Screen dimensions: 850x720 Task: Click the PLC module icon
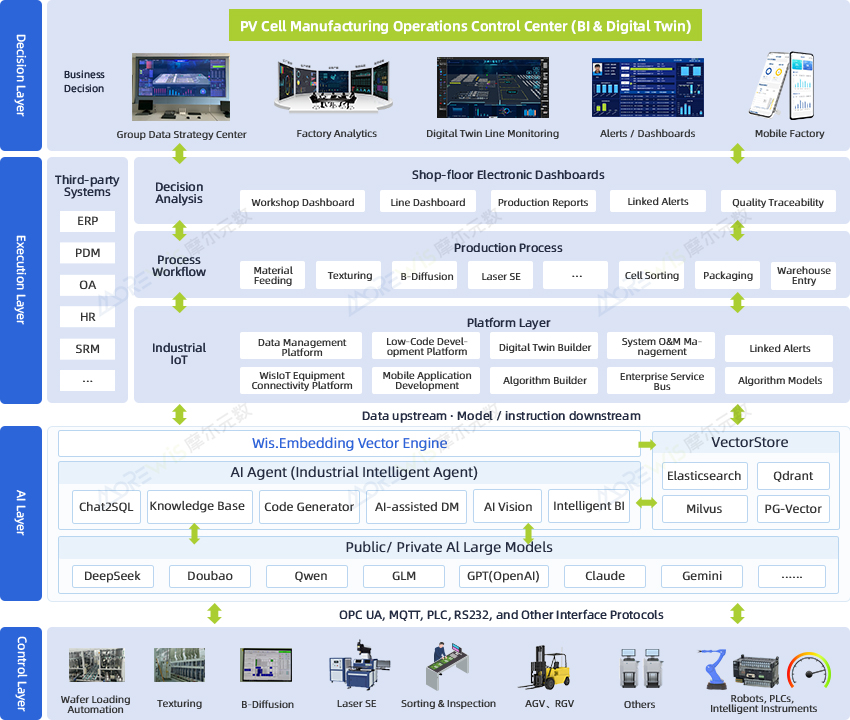[756, 670]
